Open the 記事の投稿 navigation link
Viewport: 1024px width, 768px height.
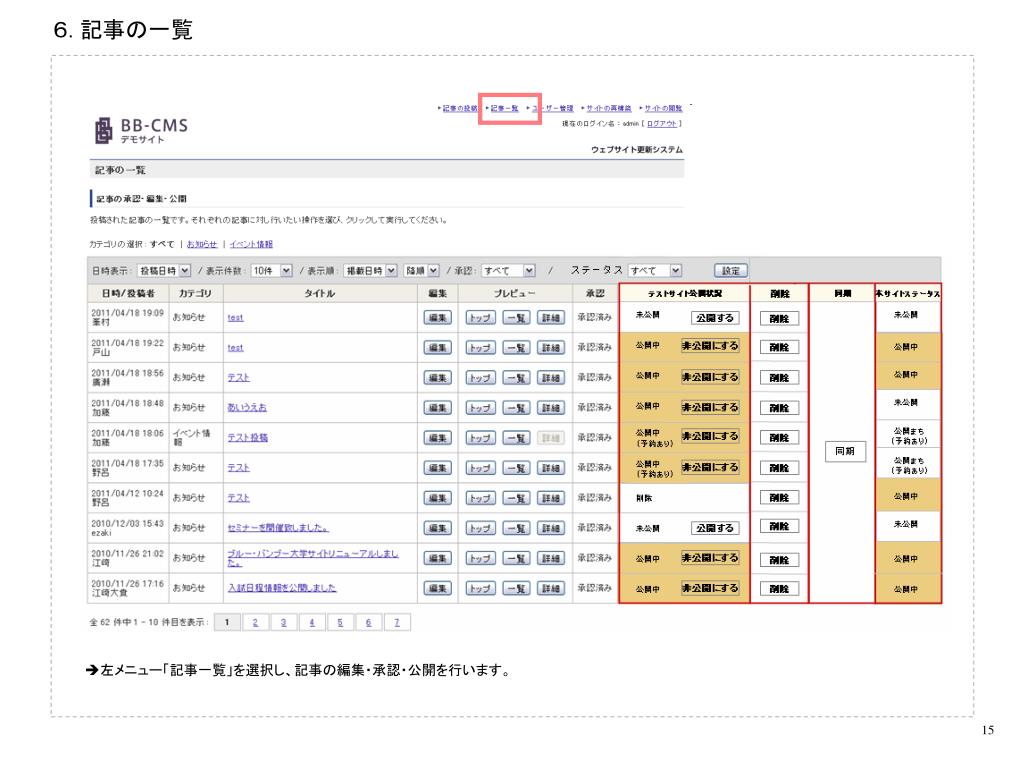click(459, 108)
